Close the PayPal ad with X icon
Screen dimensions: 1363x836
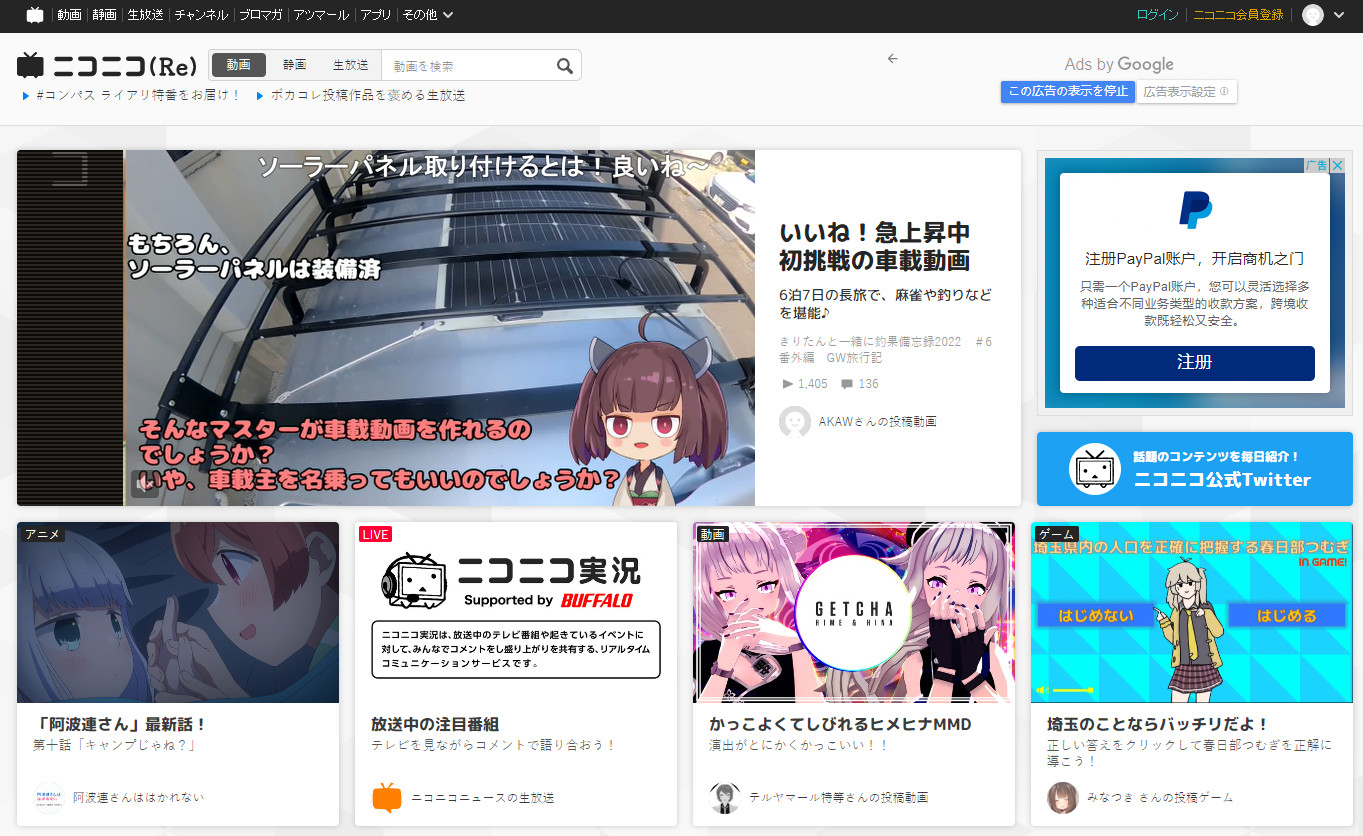[1337, 165]
